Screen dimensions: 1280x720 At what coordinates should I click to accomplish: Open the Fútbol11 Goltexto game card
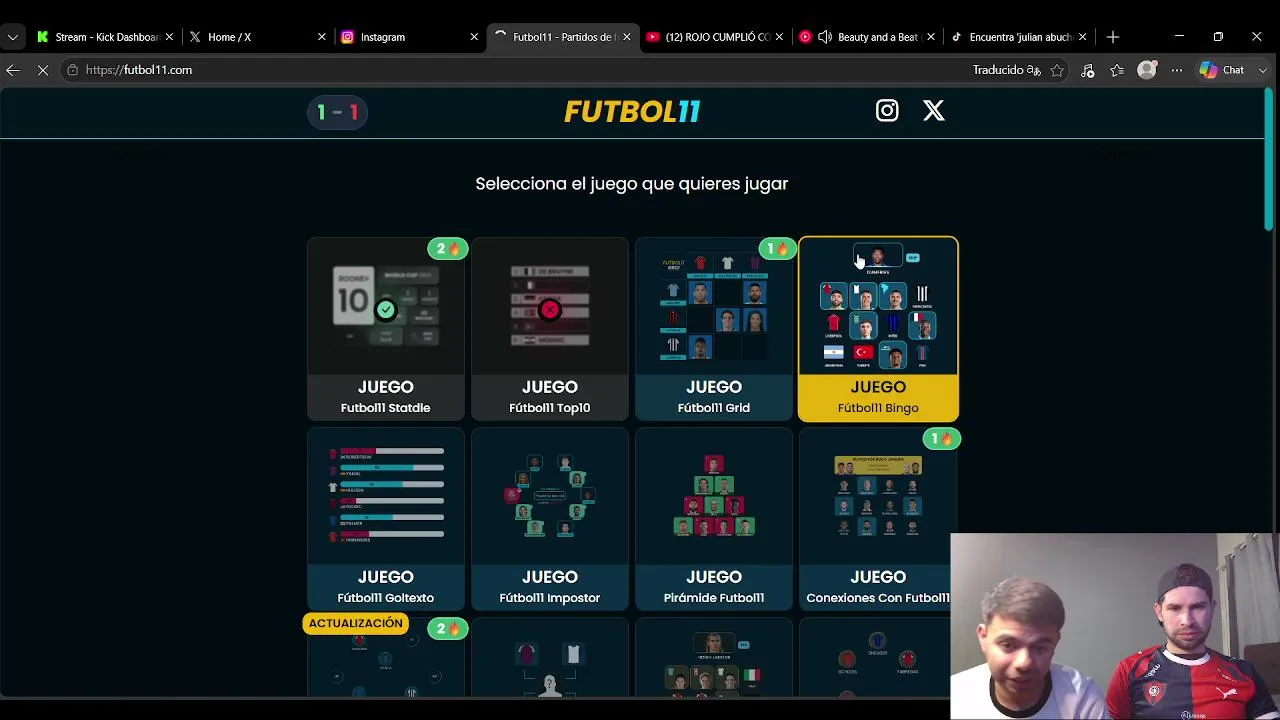point(386,518)
